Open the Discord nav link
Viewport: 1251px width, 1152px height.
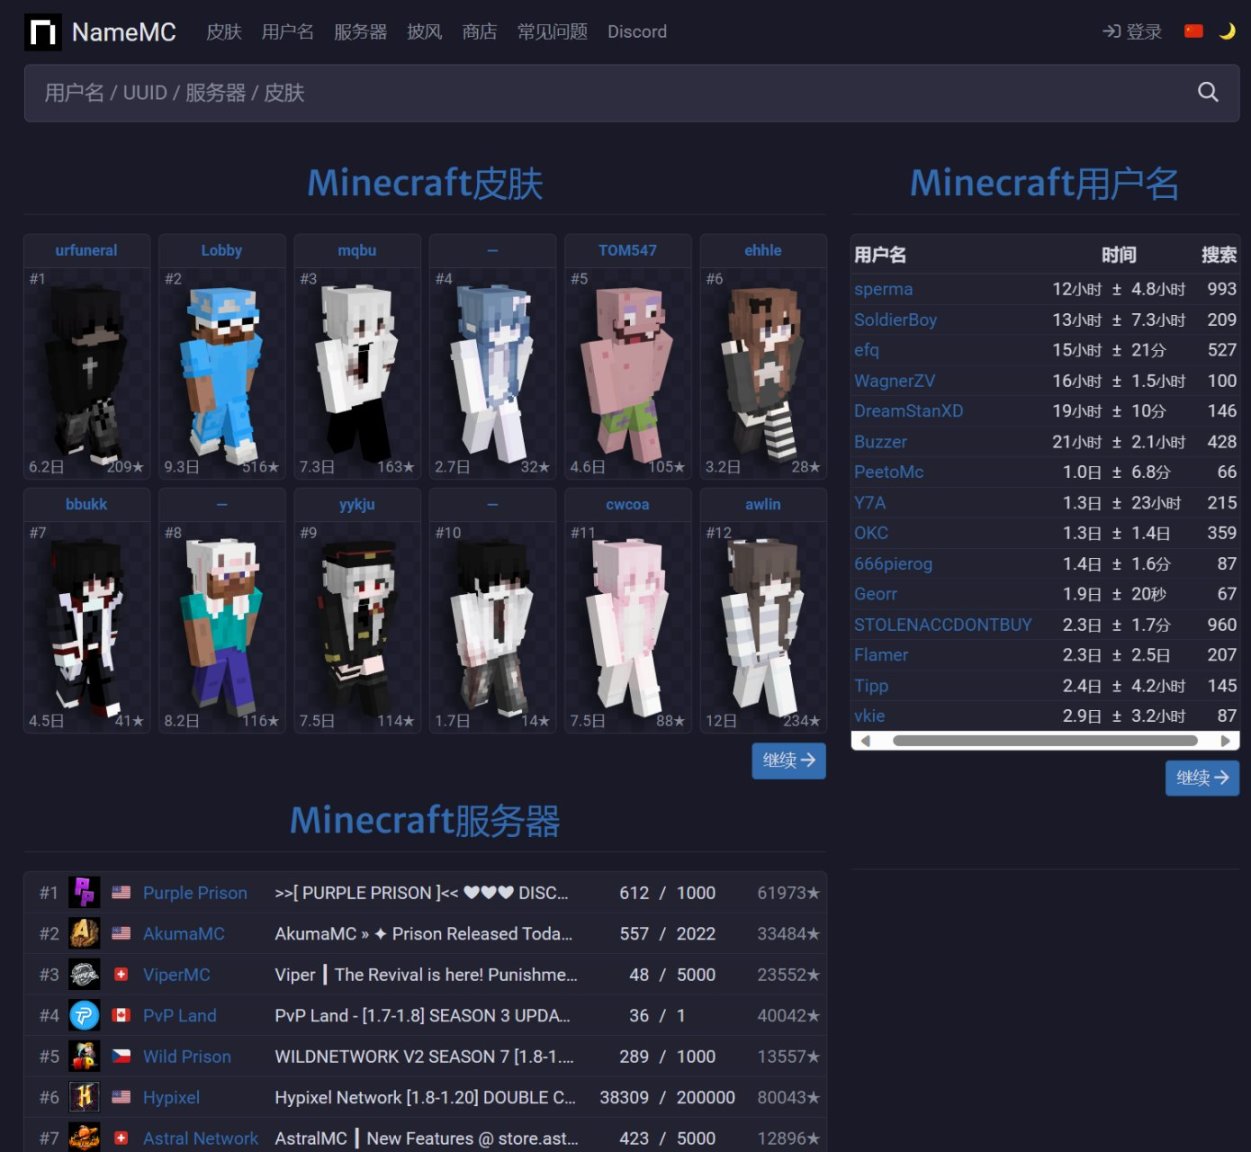coord(637,32)
